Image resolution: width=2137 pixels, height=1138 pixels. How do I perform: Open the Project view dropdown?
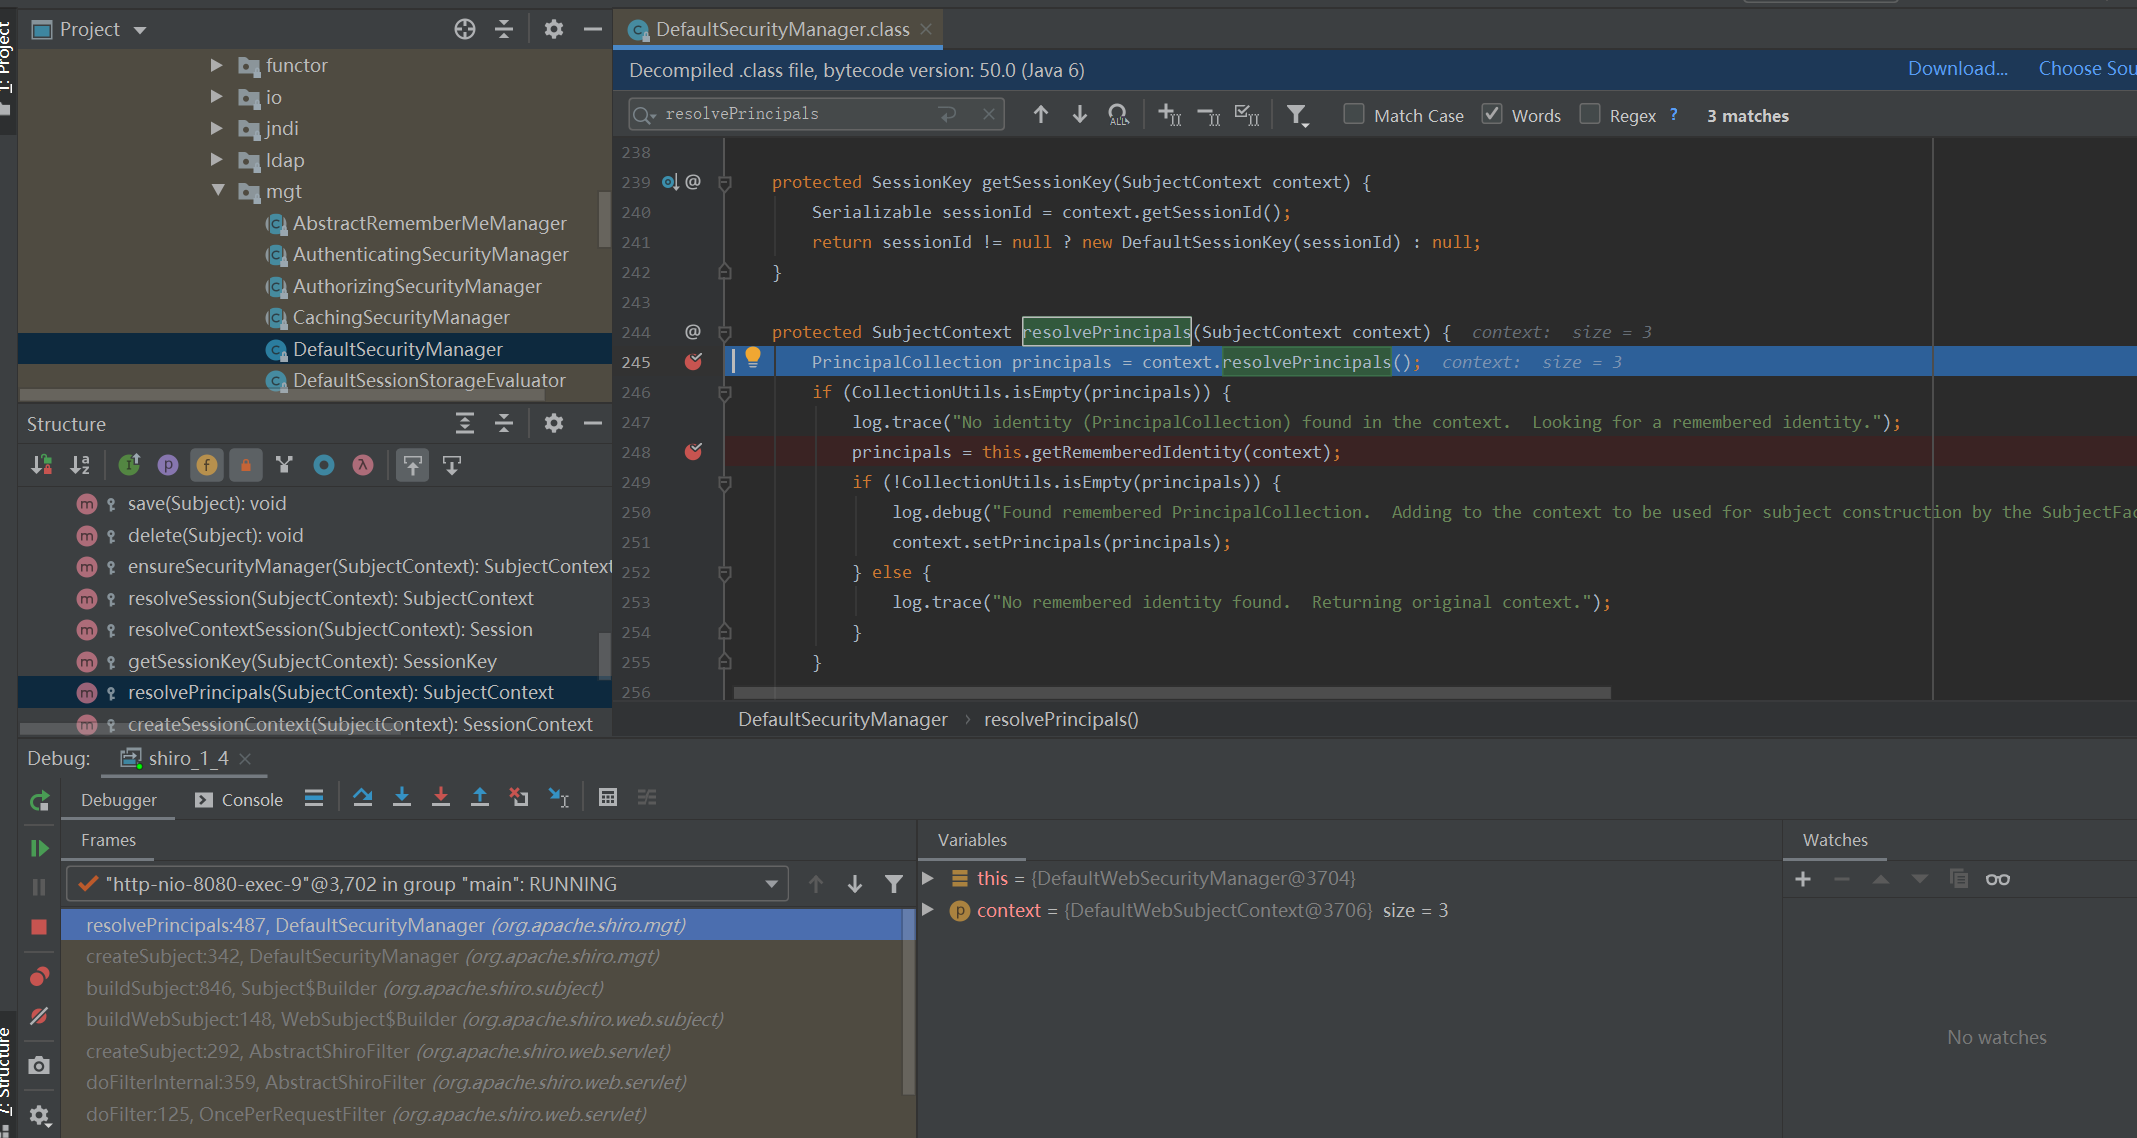click(140, 30)
